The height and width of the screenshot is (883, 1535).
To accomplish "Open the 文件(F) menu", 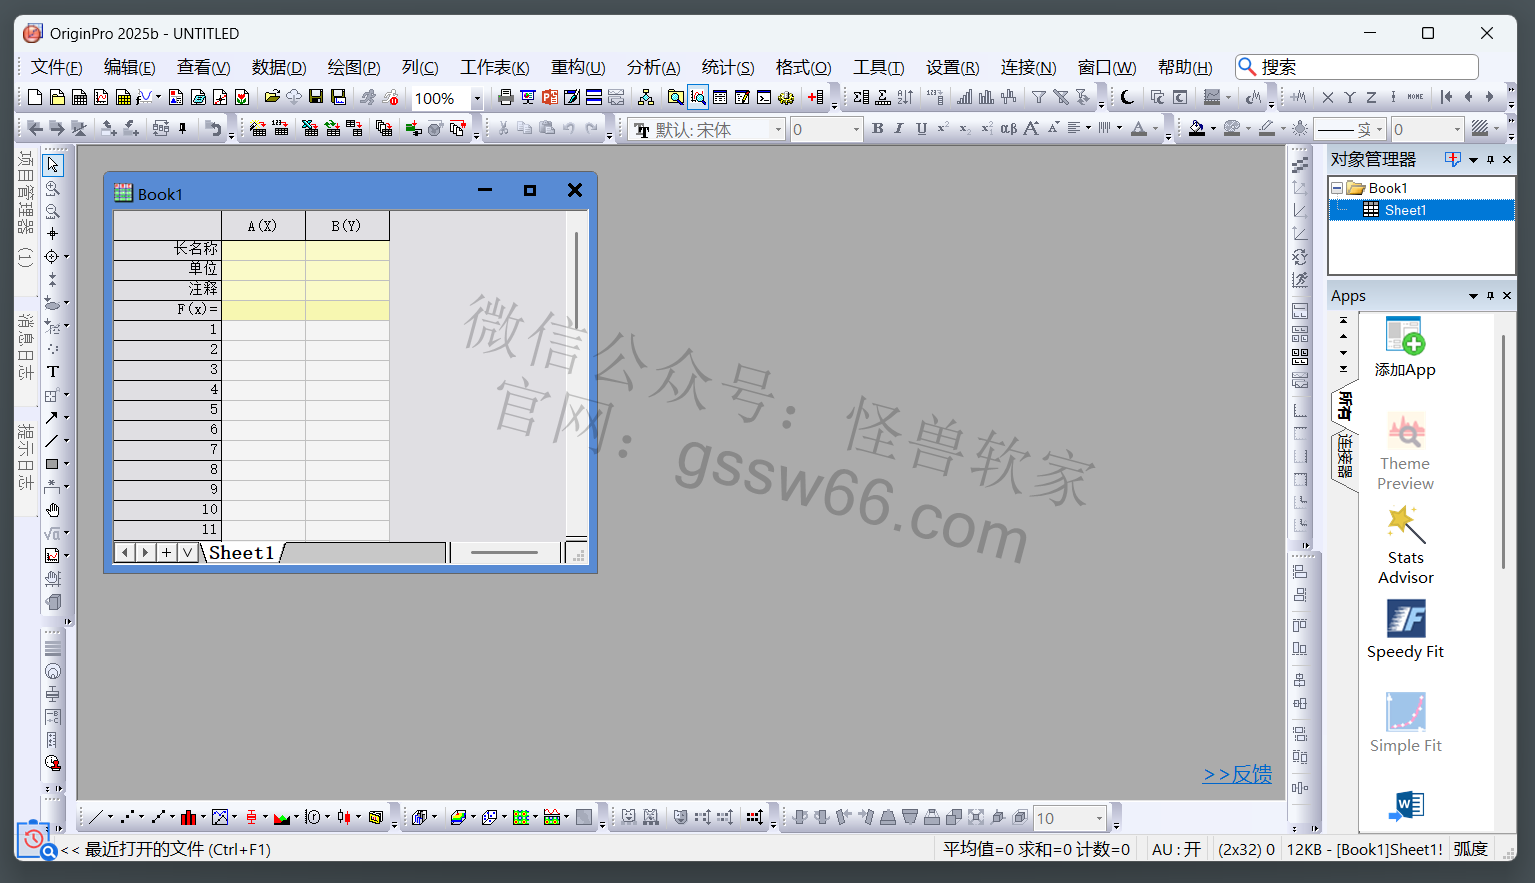I will (56, 67).
